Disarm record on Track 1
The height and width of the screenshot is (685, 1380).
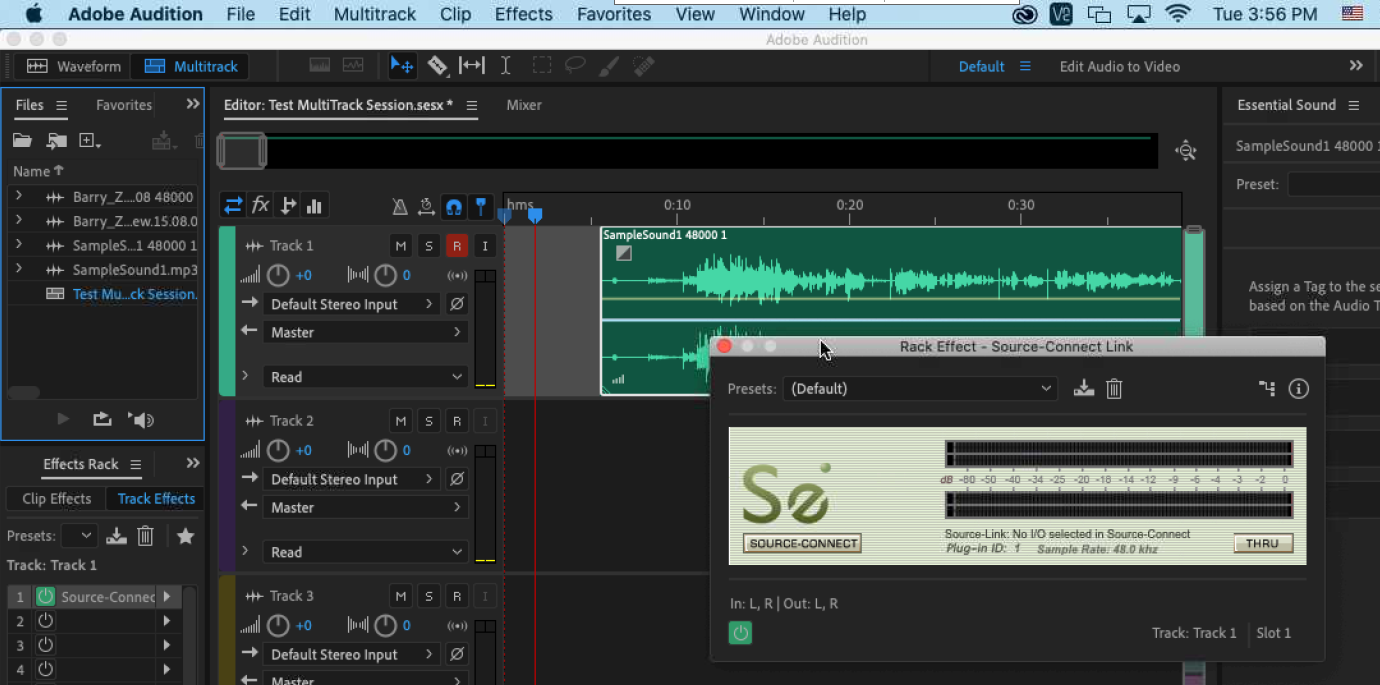[457, 246]
